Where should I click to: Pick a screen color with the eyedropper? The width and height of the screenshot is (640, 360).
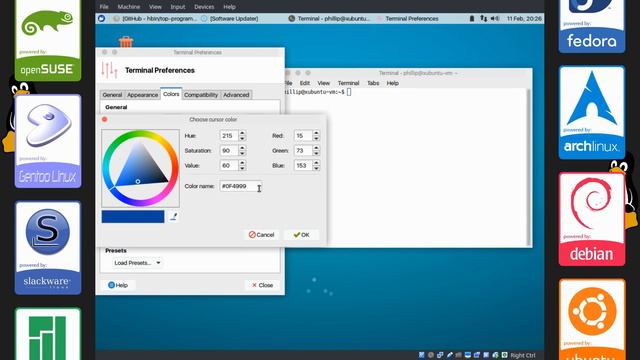pos(173,217)
